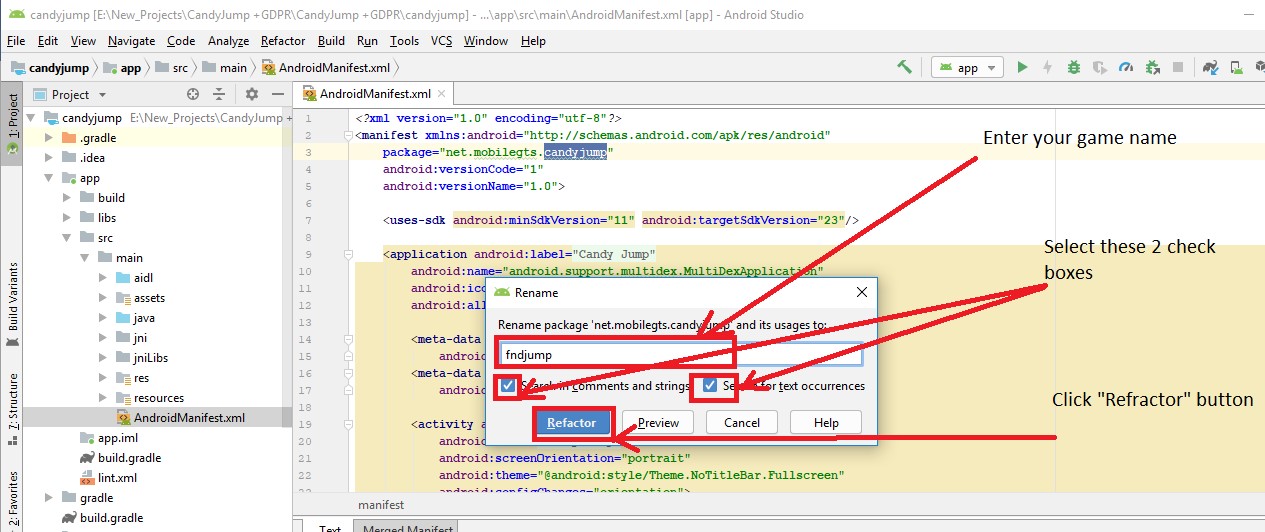Screen dimensions: 1265x532
Task: Expand the jniLibs folder arrow
Action: pyautogui.click(x=102, y=358)
